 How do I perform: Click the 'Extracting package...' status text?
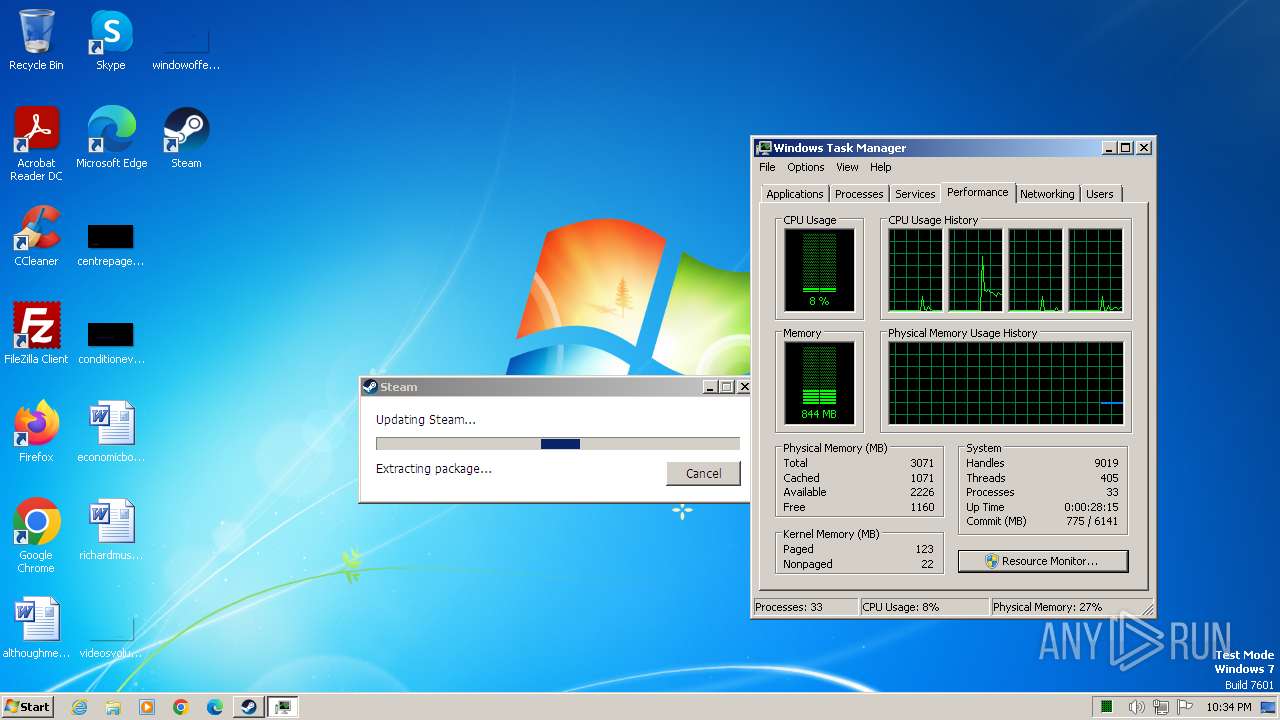coord(434,468)
